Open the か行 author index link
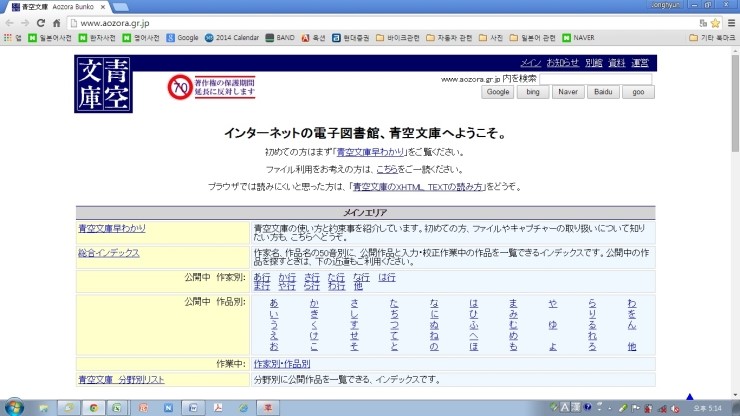The width and height of the screenshot is (740, 416). point(287,278)
